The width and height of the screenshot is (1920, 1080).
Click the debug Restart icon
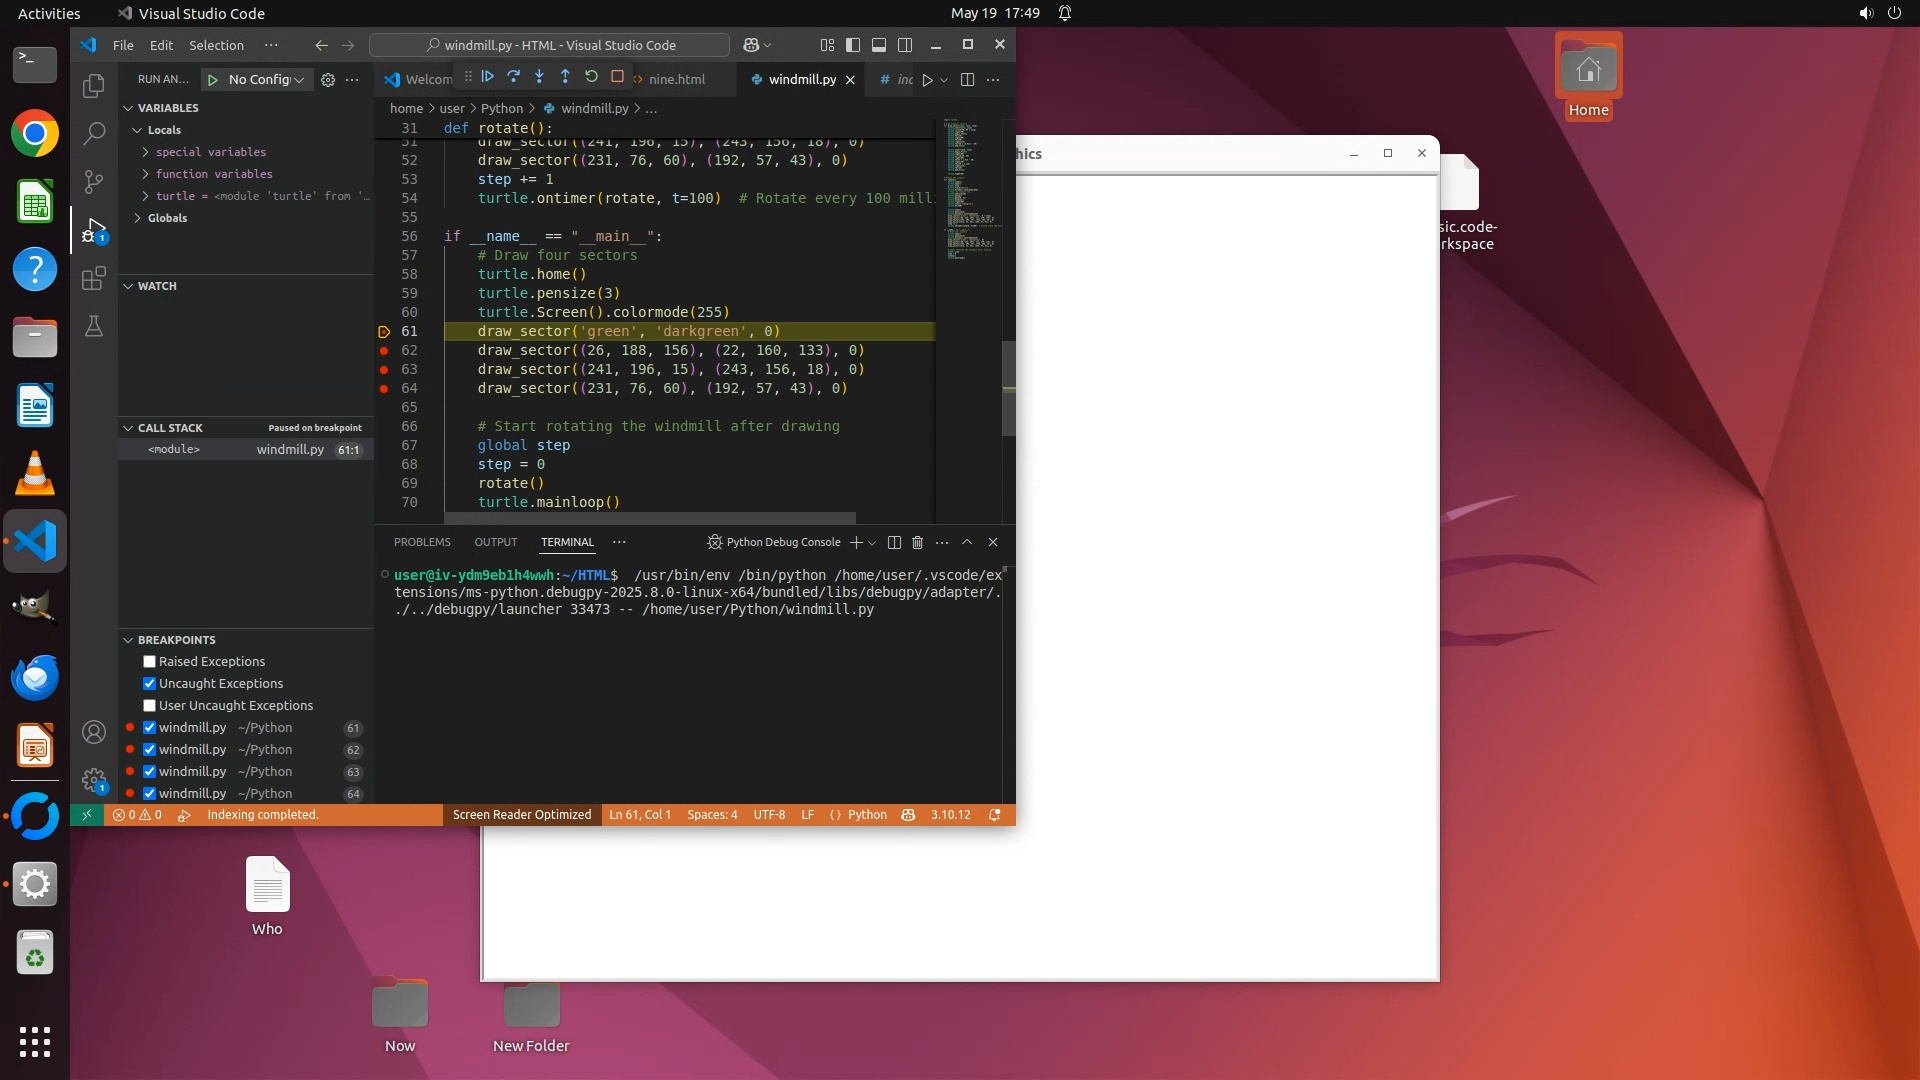(x=592, y=77)
